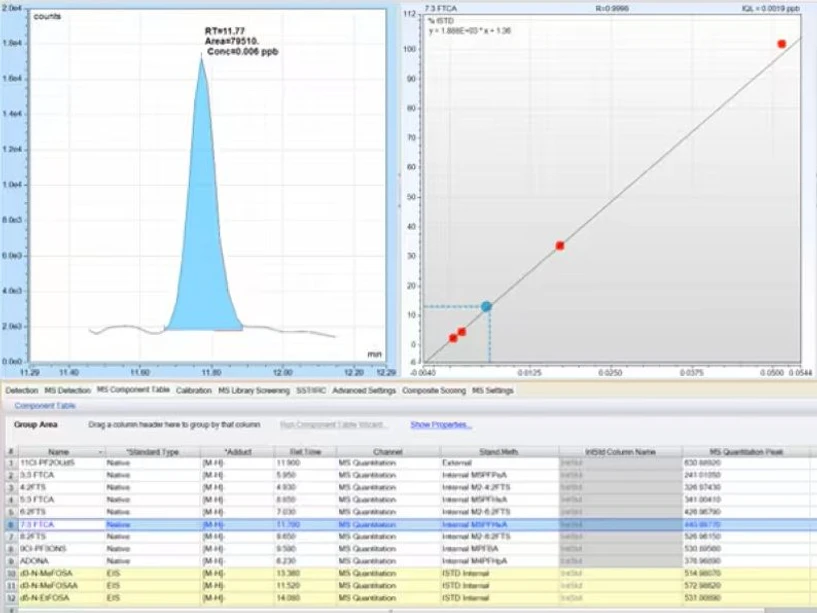Screen dimensions: 817x613
Task: Select the 11Cl-PF3OUdS component row
Action: pos(412,463)
